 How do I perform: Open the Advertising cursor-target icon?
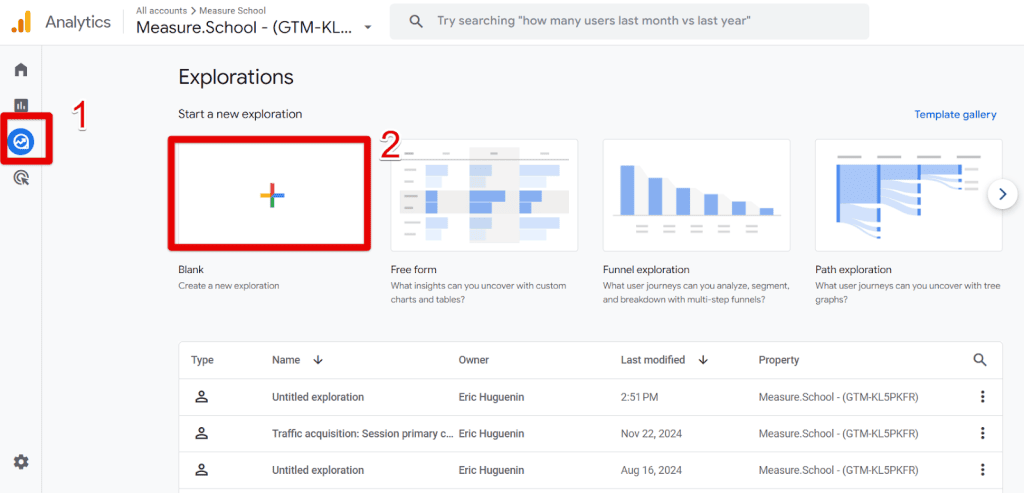click(22, 177)
